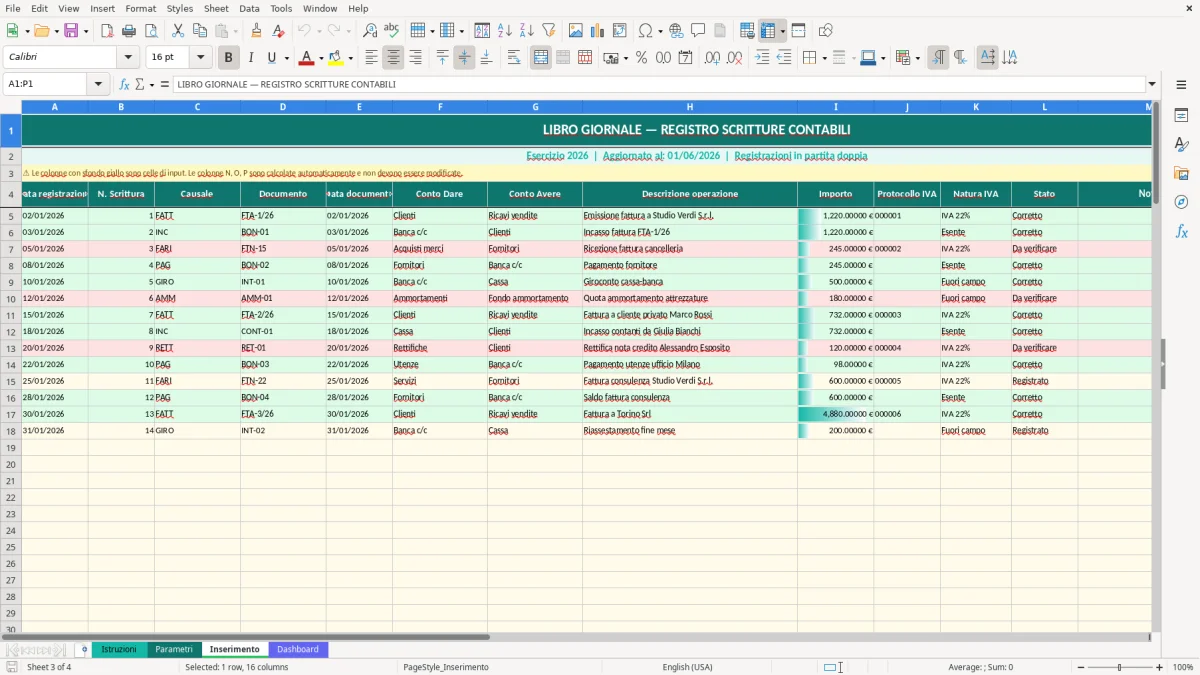
Task: Click the formula input line
Action: [x=659, y=84]
